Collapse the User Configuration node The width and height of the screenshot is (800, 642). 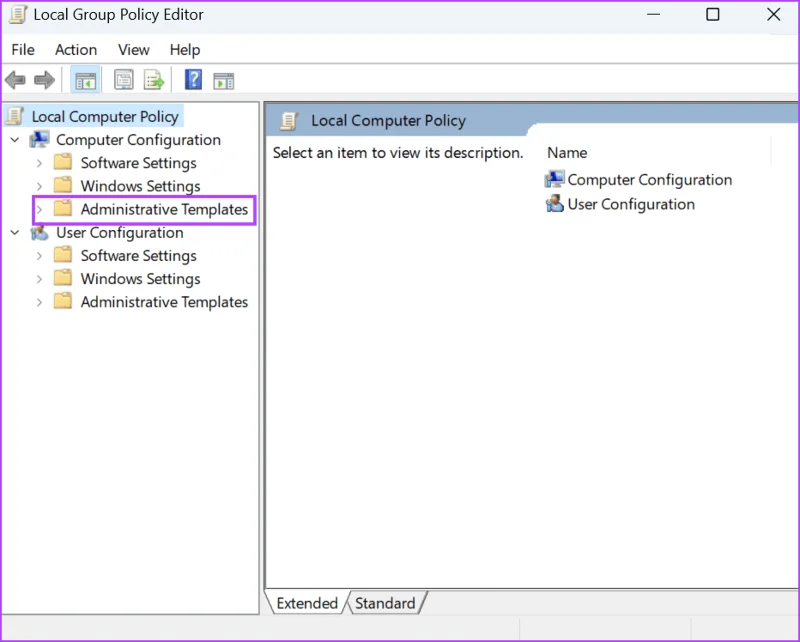pyautogui.click(x=15, y=233)
